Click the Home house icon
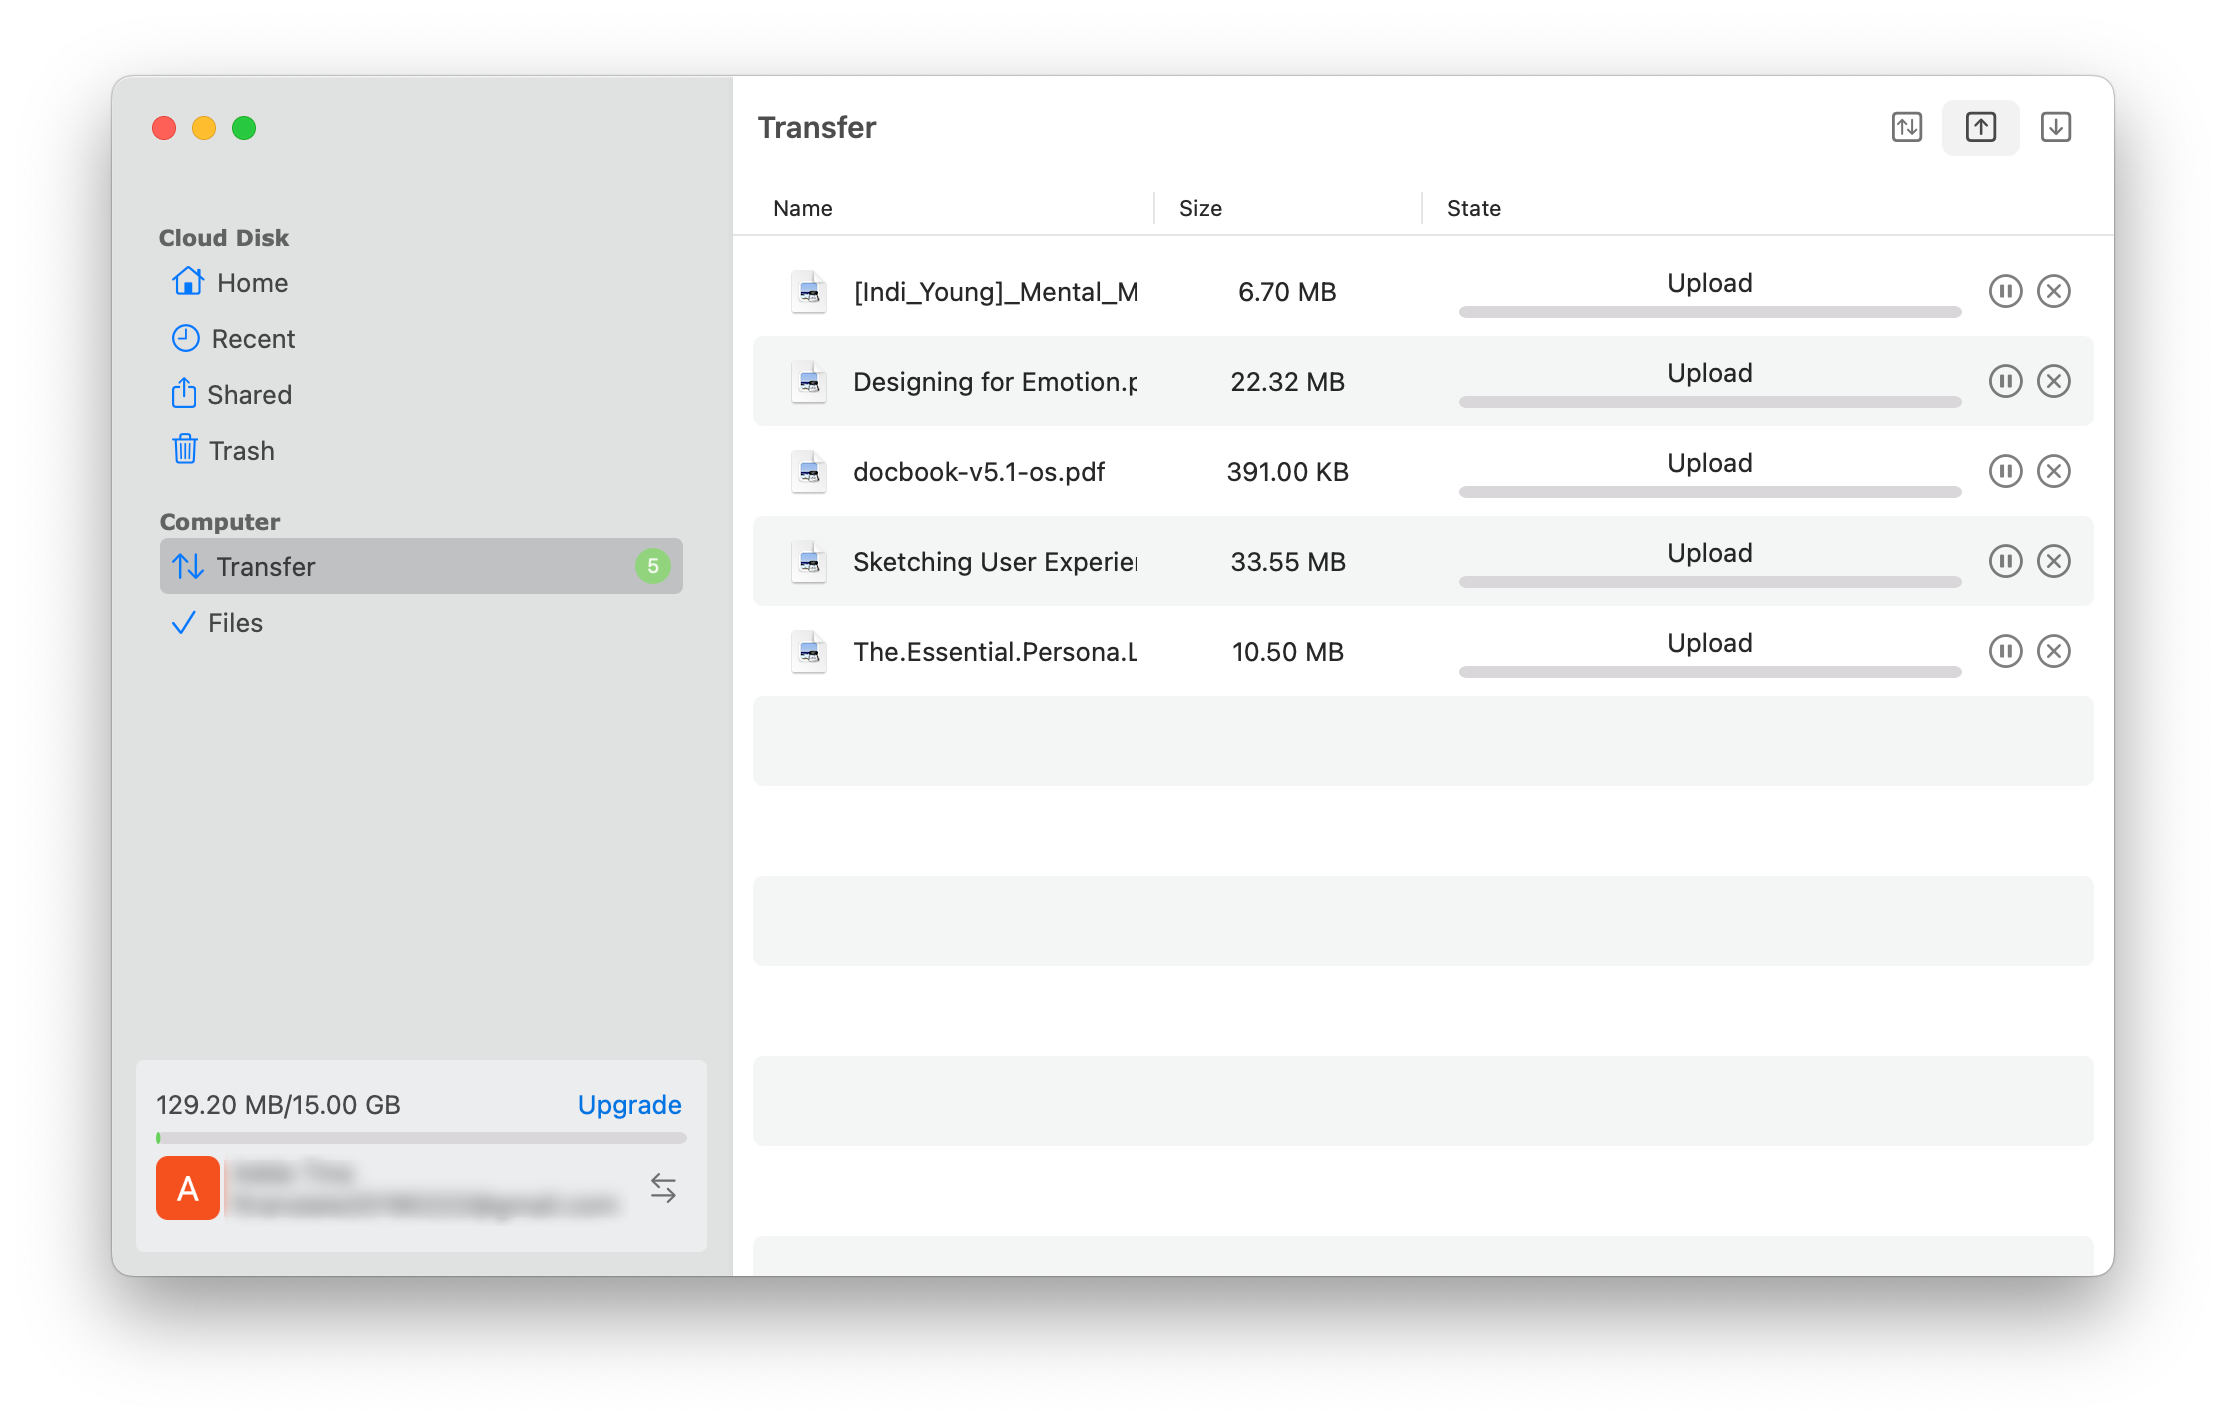This screenshot has width=2226, height=1424. coord(188,282)
